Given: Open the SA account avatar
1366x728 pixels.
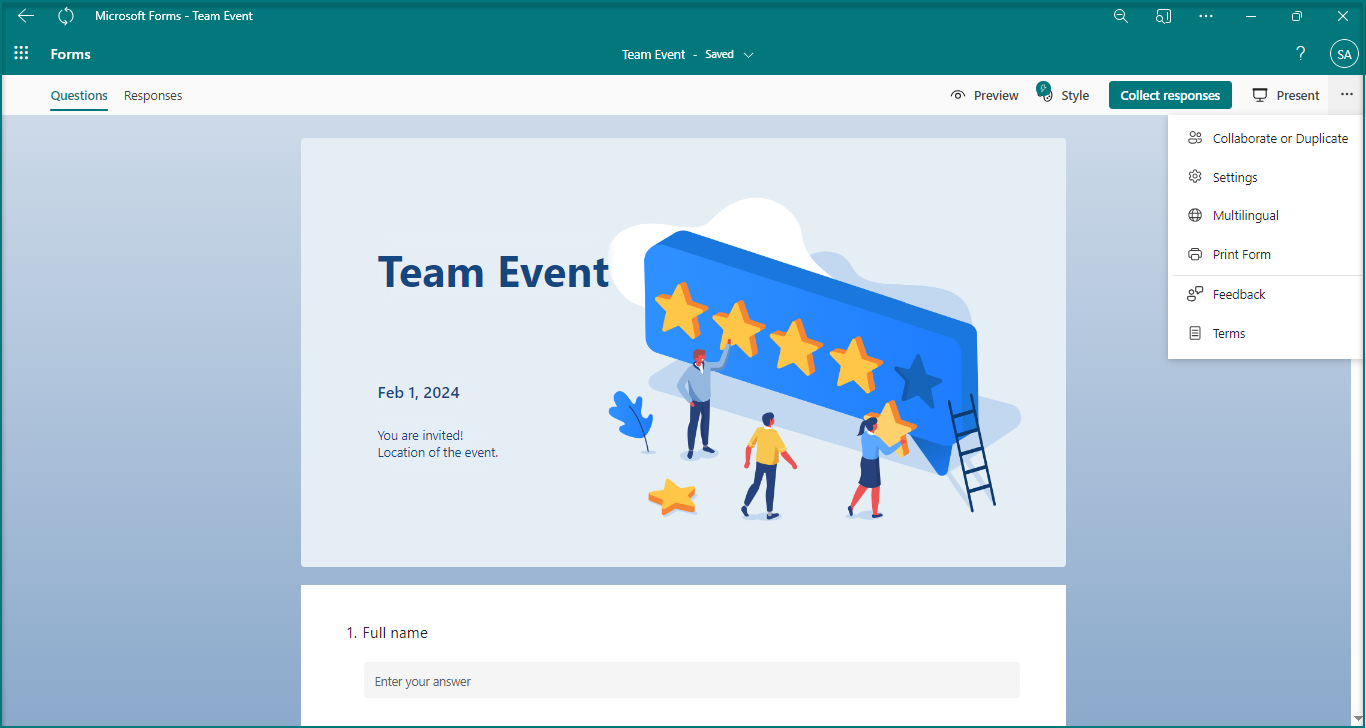Looking at the screenshot, I should 1344,54.
